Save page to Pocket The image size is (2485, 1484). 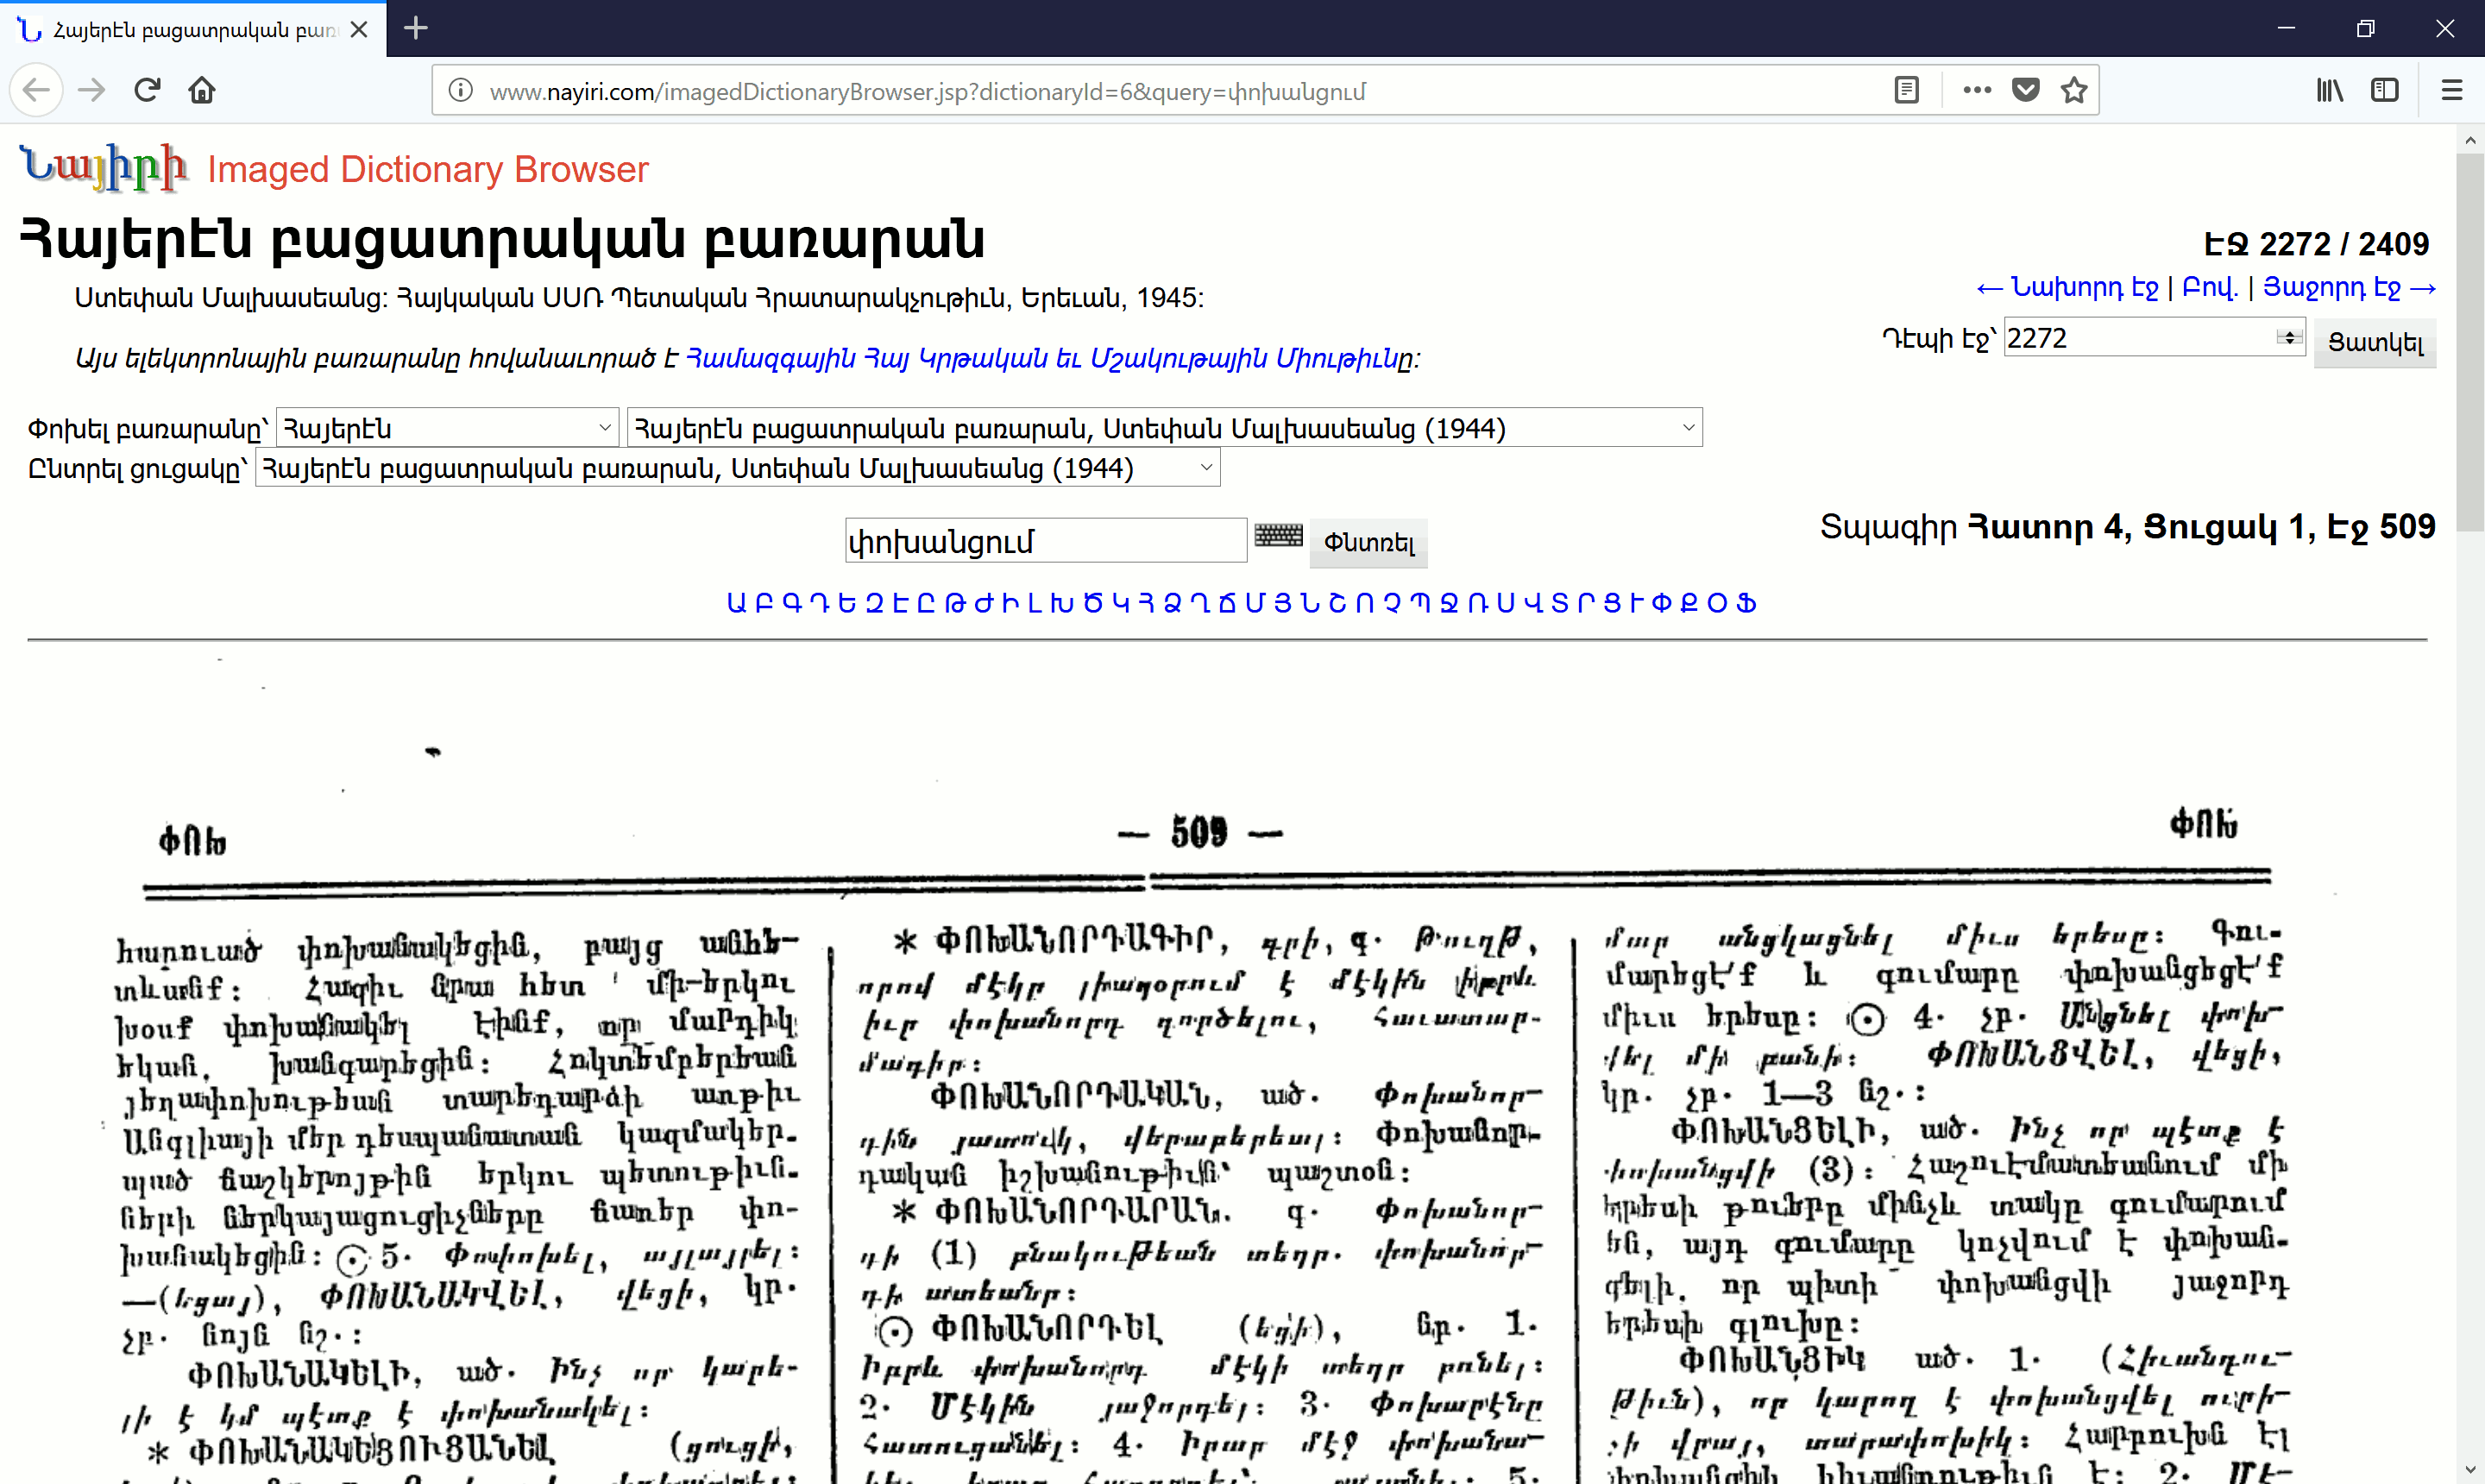click(2026, 90)
